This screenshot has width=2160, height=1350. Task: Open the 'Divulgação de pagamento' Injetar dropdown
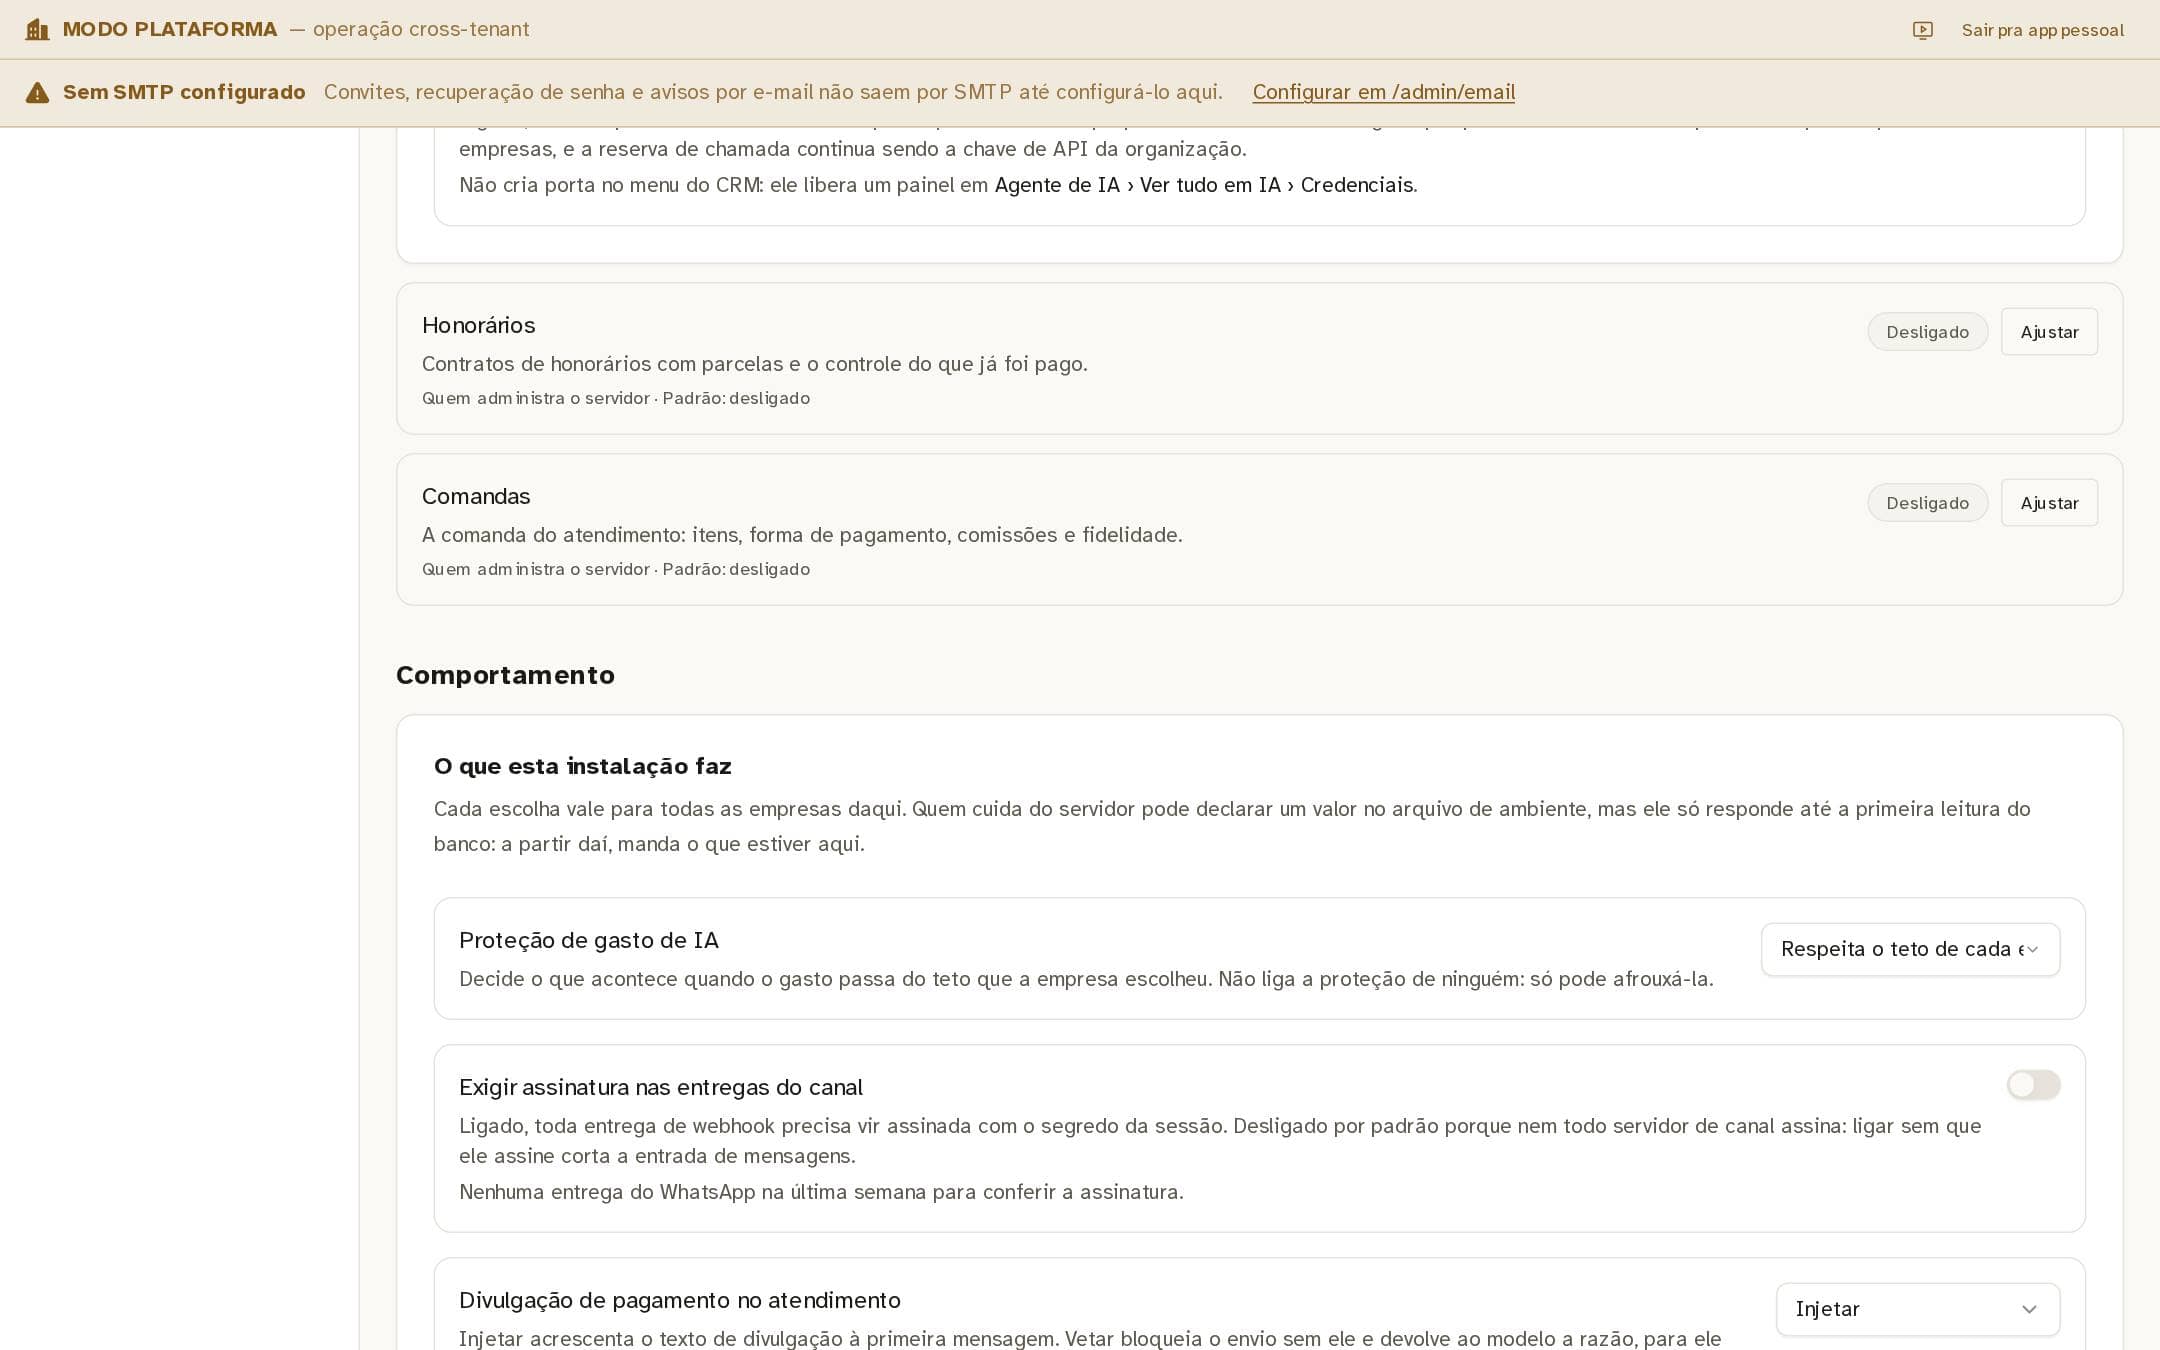pyautogui.click(x=1917, y=1309)
